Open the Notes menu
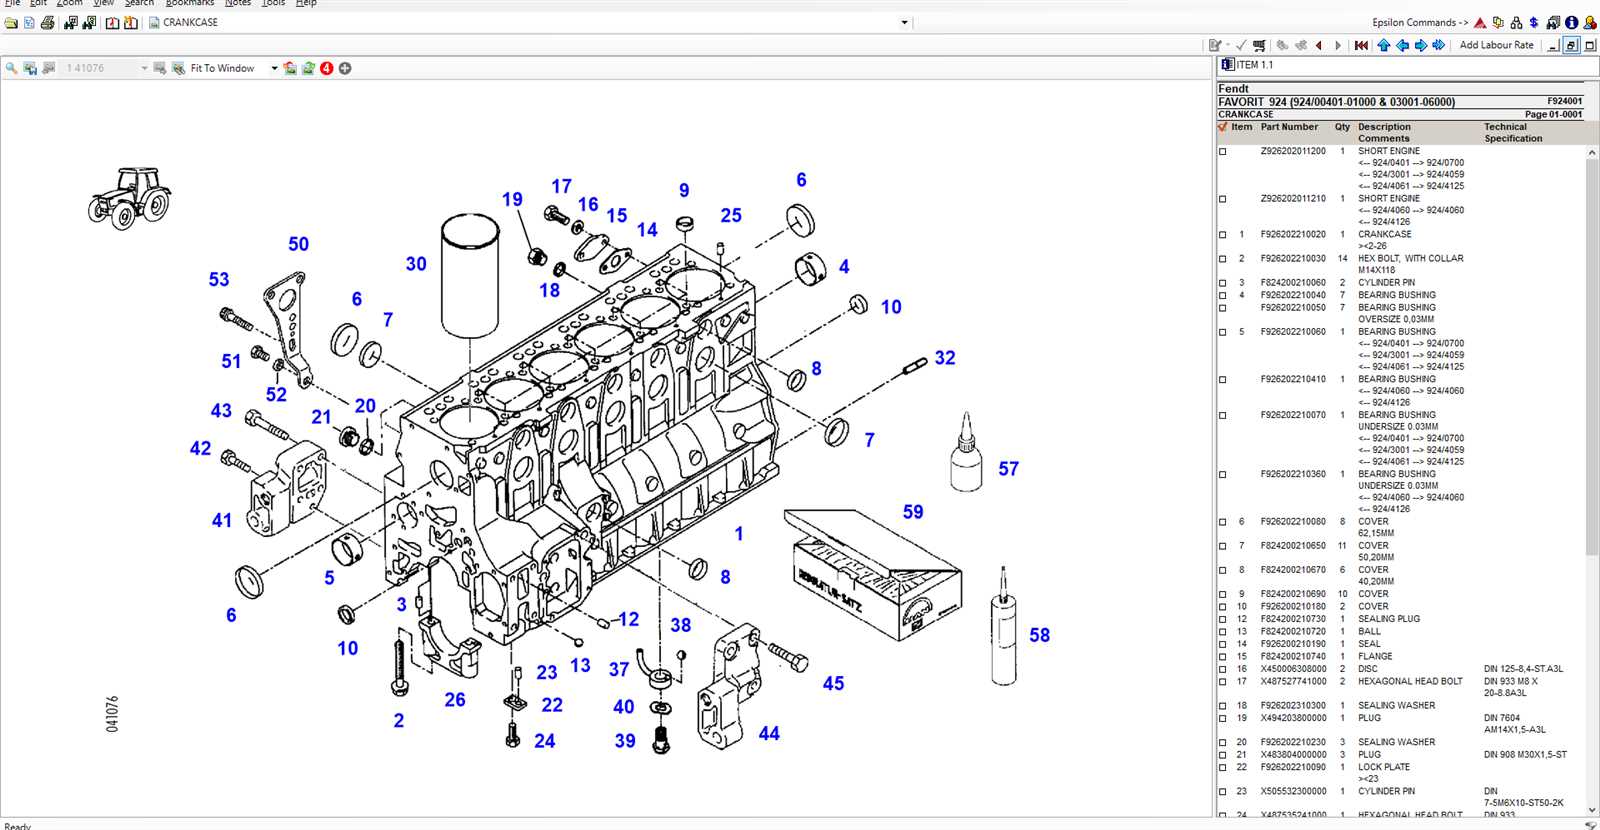 (x=238, y=3)
